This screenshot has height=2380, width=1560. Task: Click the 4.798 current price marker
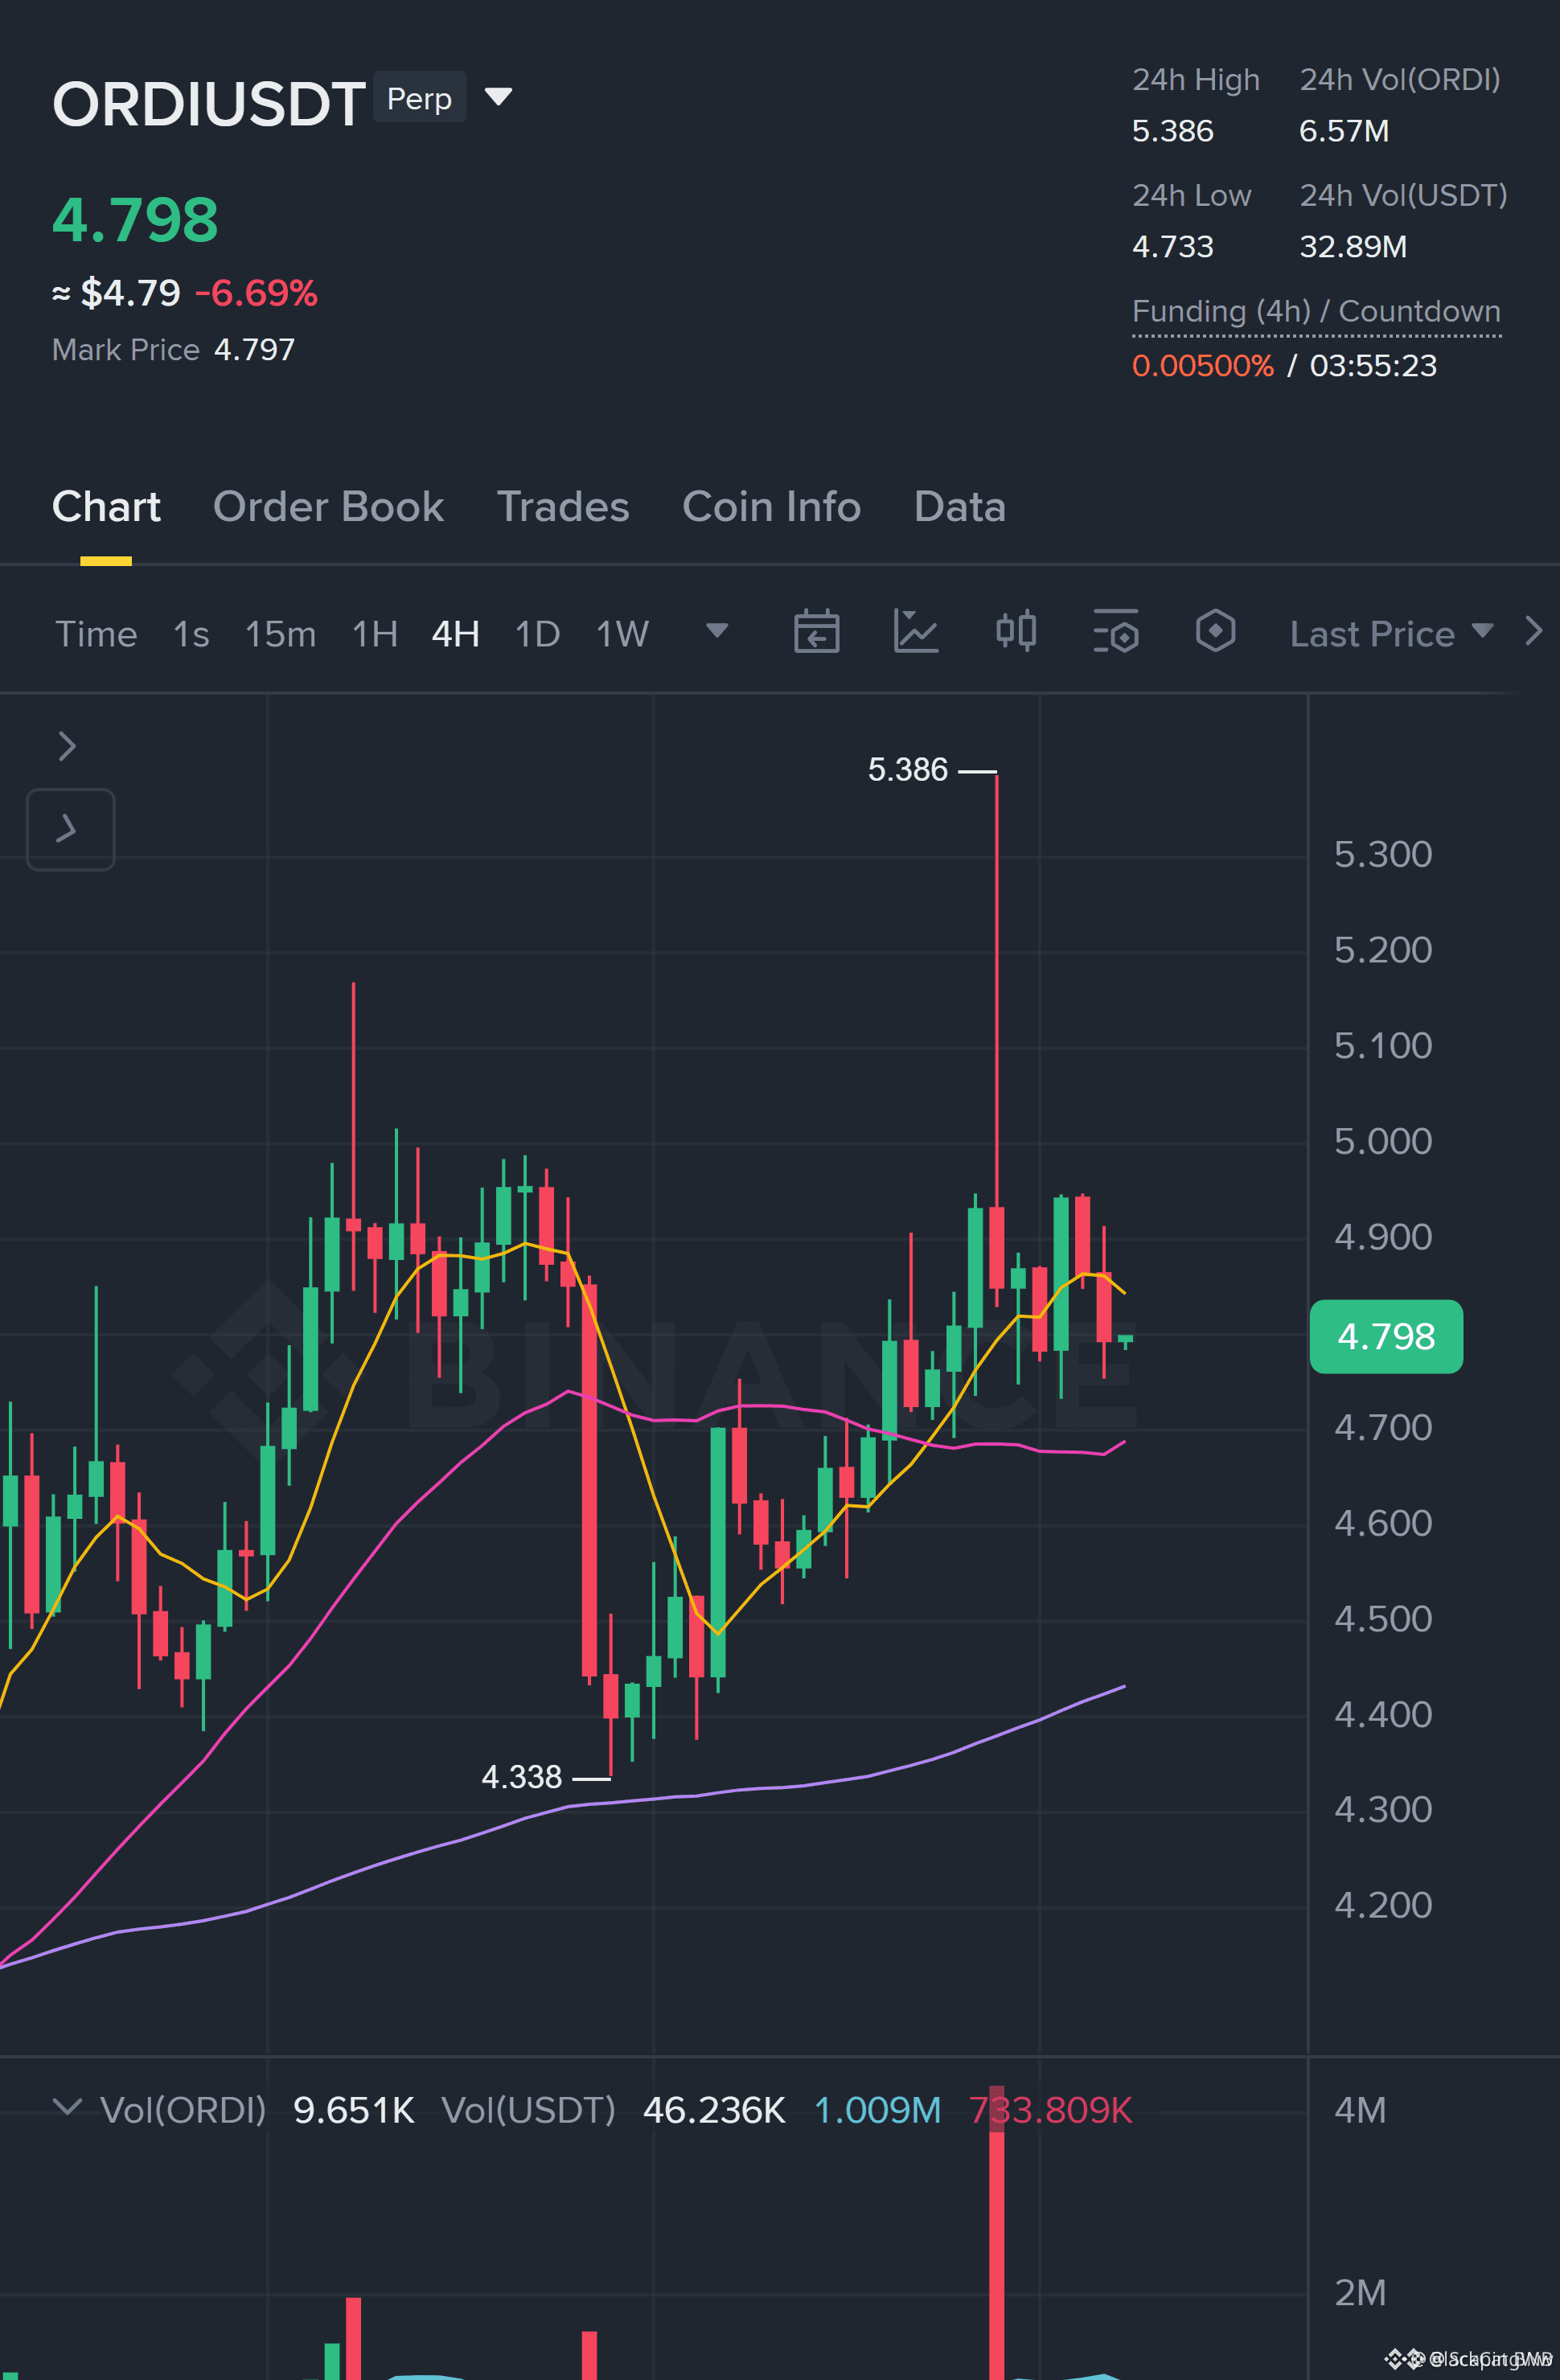pyautogui.click(x=1386, y=1337)
